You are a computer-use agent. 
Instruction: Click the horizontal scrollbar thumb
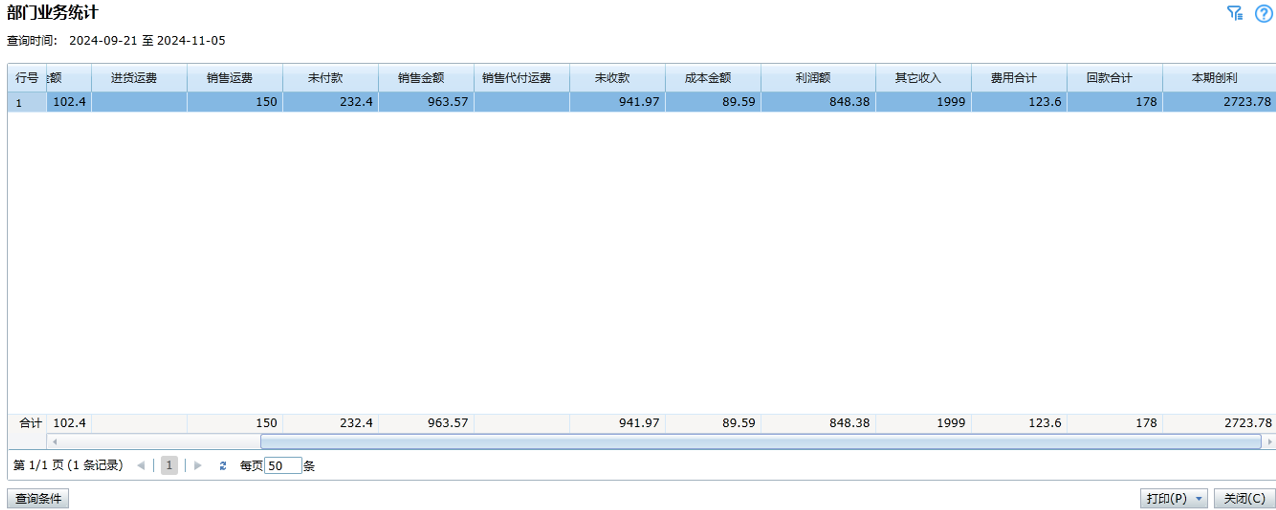(760, 441)
